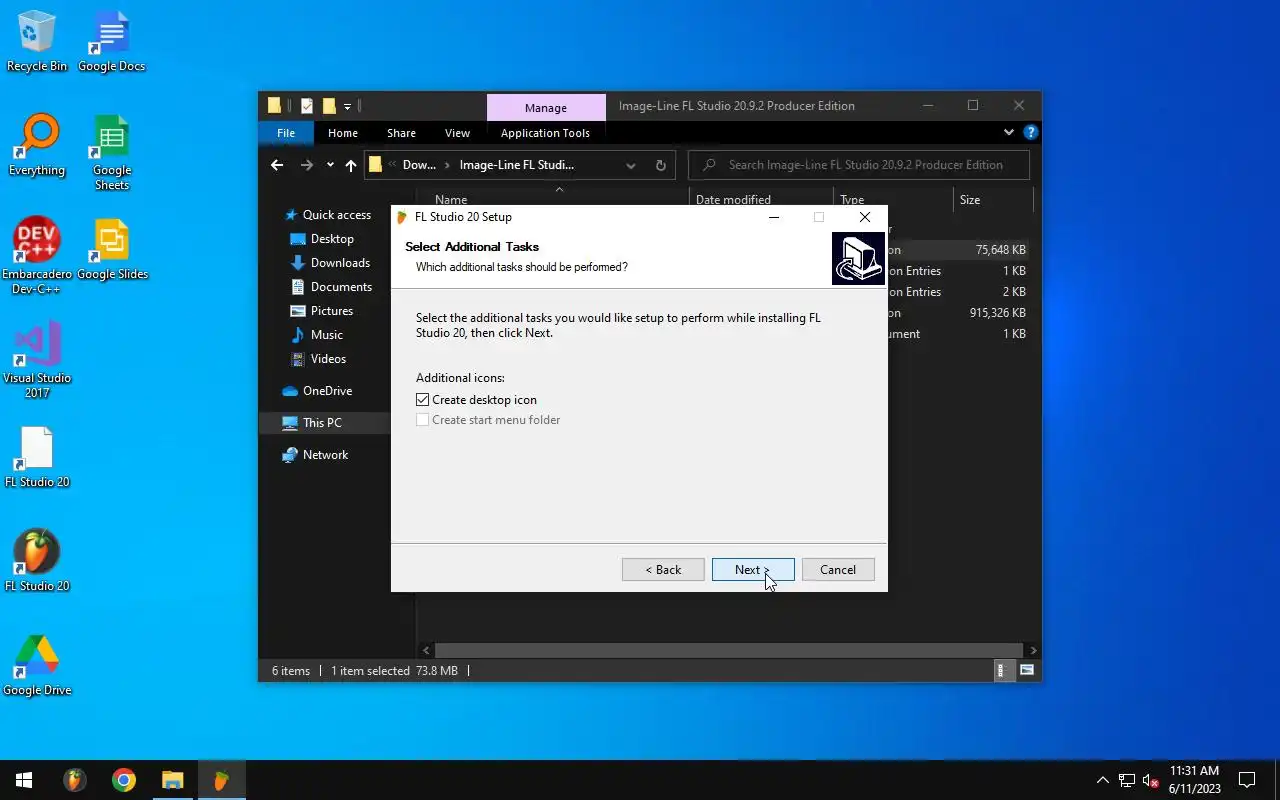Open the Home ribbon tab in Explorer
Viewport: 1280px width, 800px height.
pos(343,133)
